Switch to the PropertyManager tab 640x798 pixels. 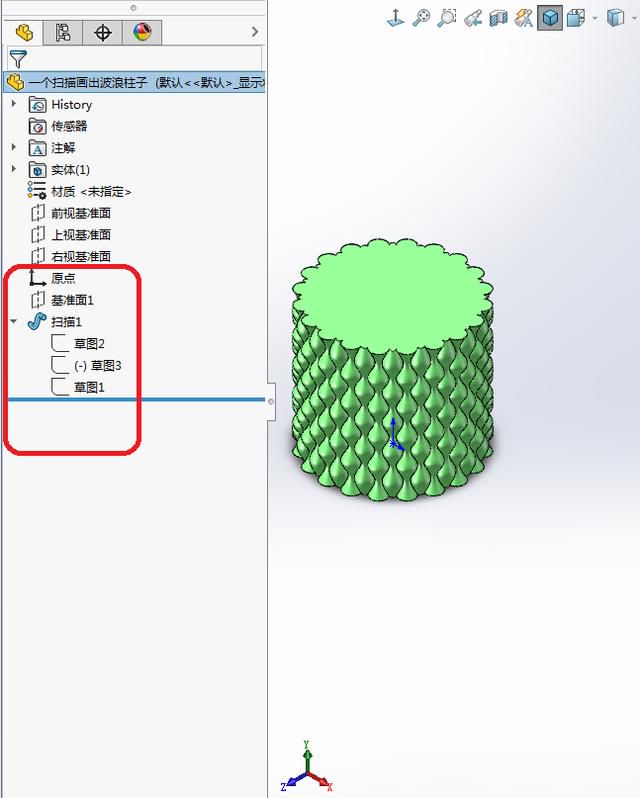(63, 32)
